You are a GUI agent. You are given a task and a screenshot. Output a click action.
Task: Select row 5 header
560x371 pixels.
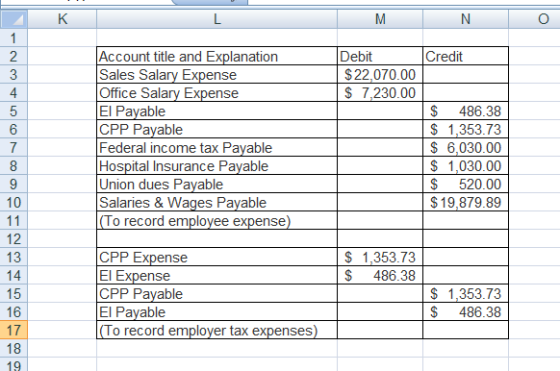(14, 111)
